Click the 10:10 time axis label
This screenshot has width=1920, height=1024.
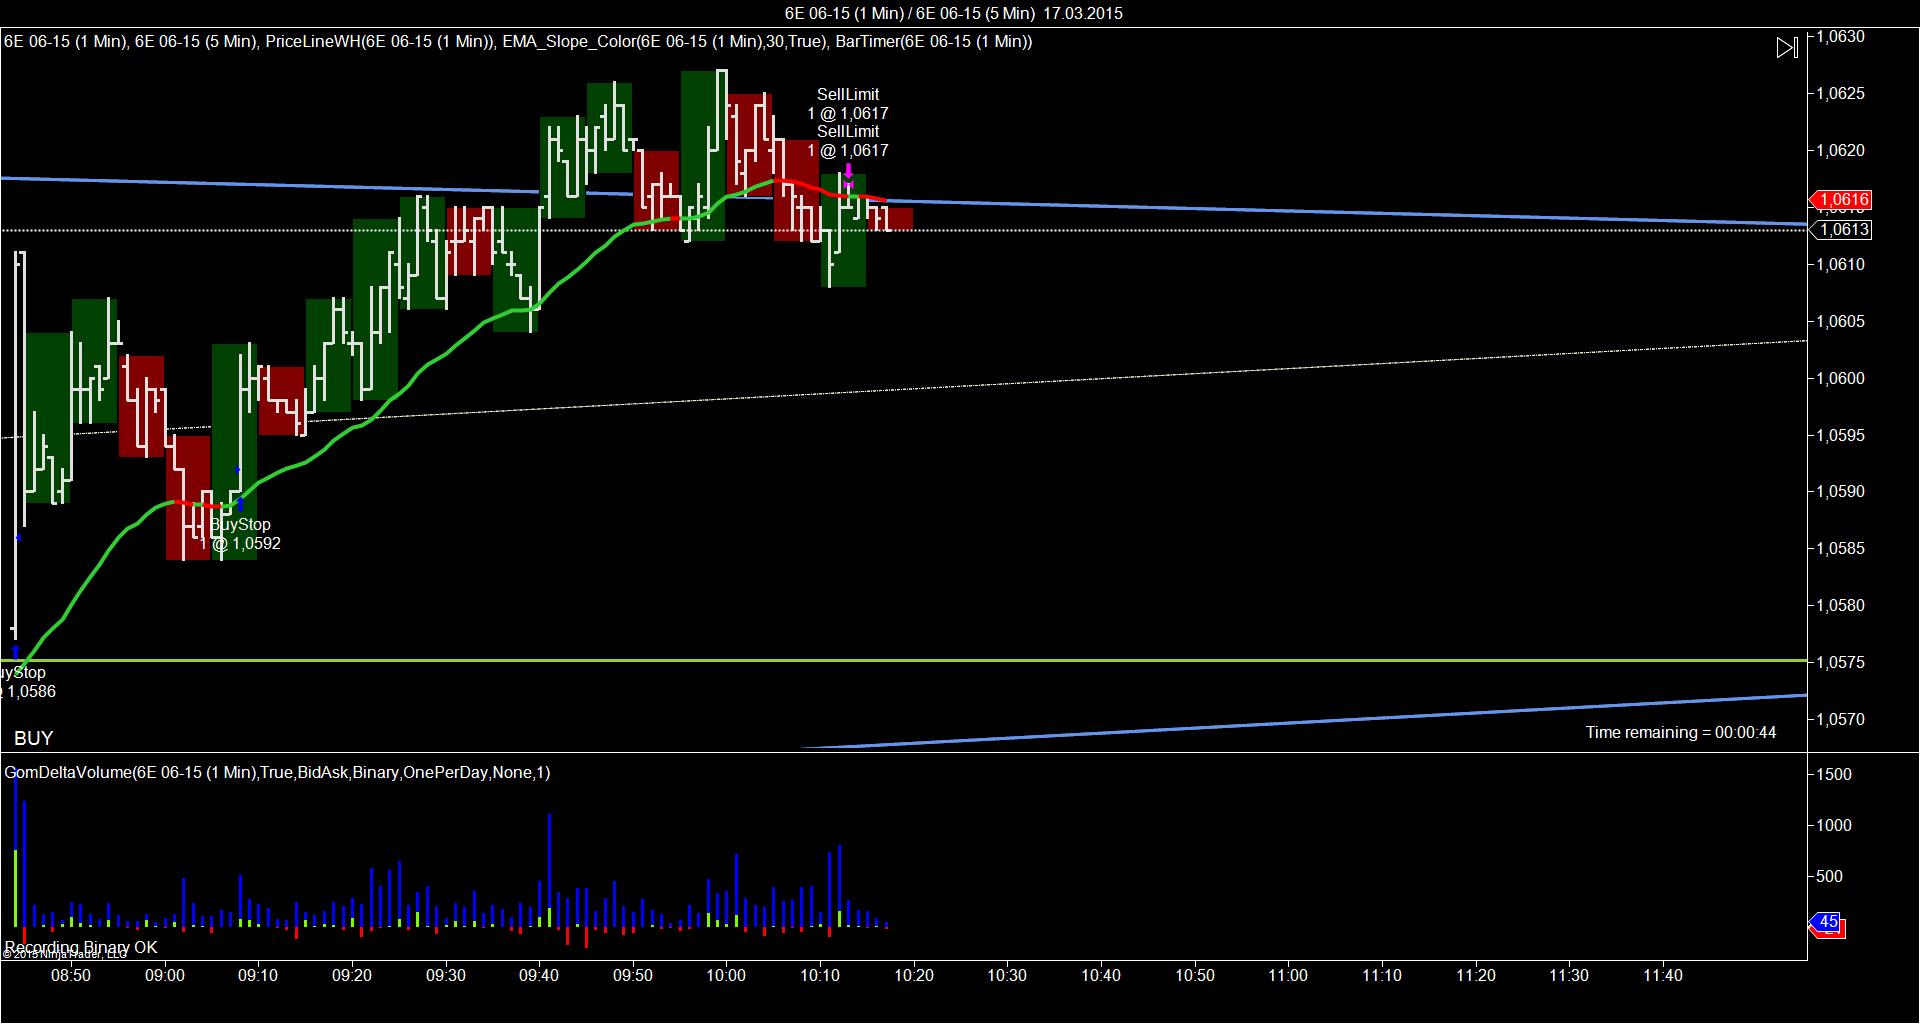(820, 976)
